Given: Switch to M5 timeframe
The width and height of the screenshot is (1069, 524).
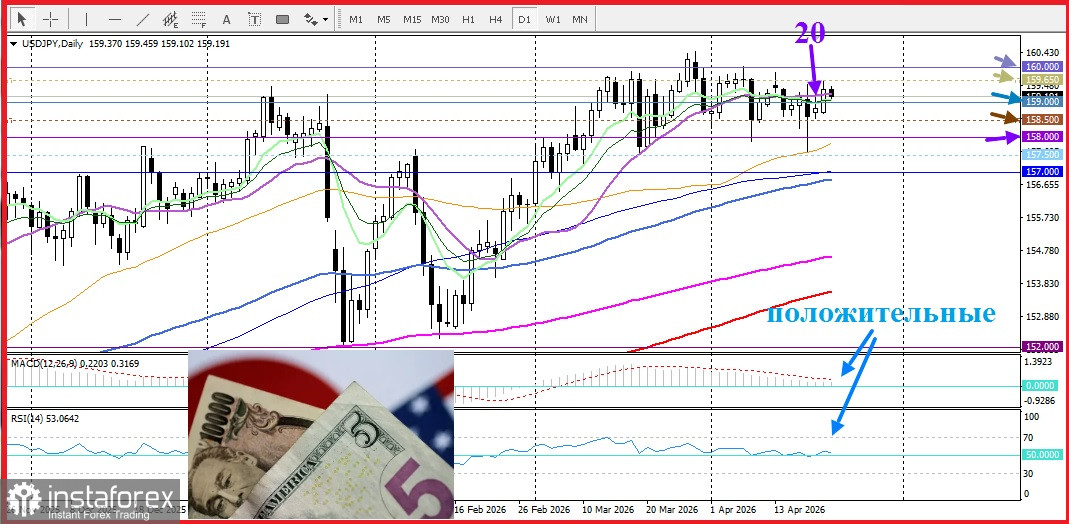Looking at the screenshot, I should [384, 20].
